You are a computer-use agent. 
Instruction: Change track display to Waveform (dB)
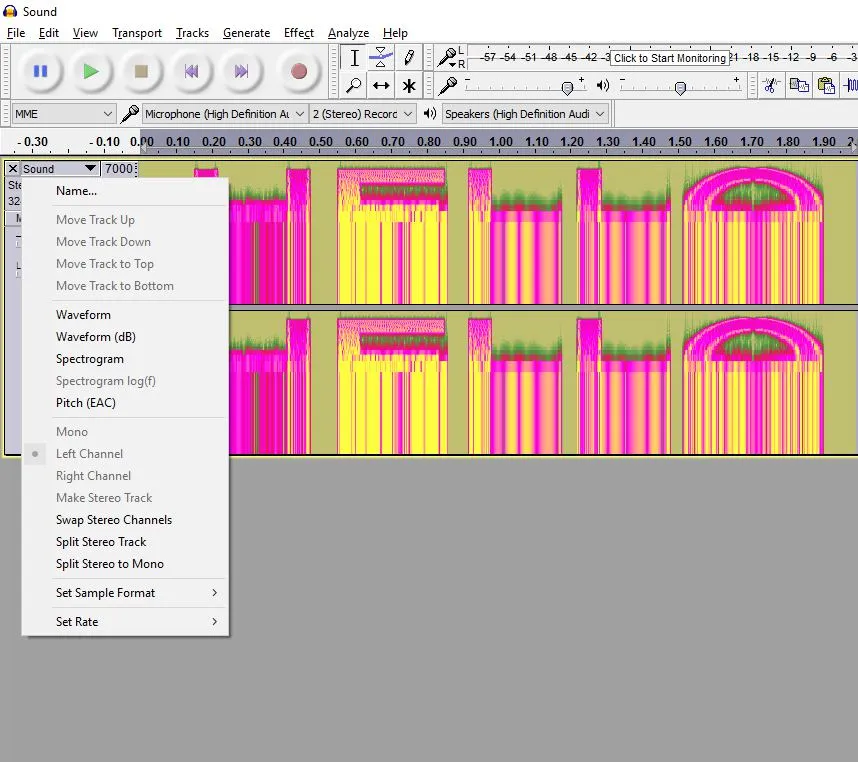[x=95, y=336]
